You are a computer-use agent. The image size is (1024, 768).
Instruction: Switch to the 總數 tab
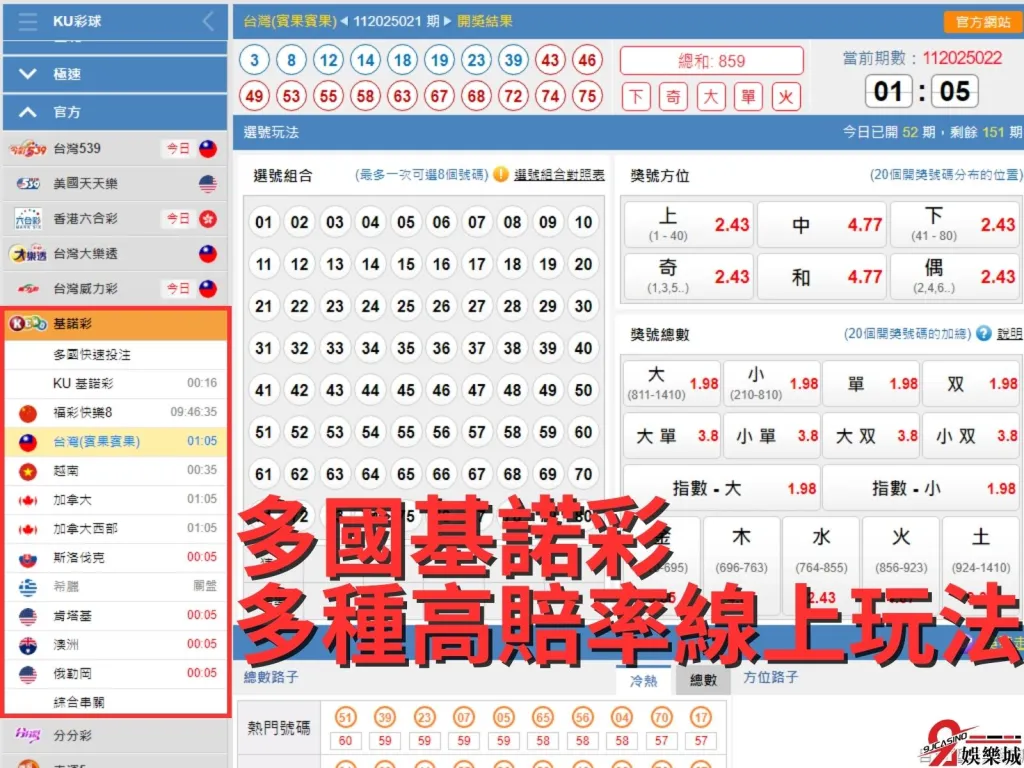[701, 678]
